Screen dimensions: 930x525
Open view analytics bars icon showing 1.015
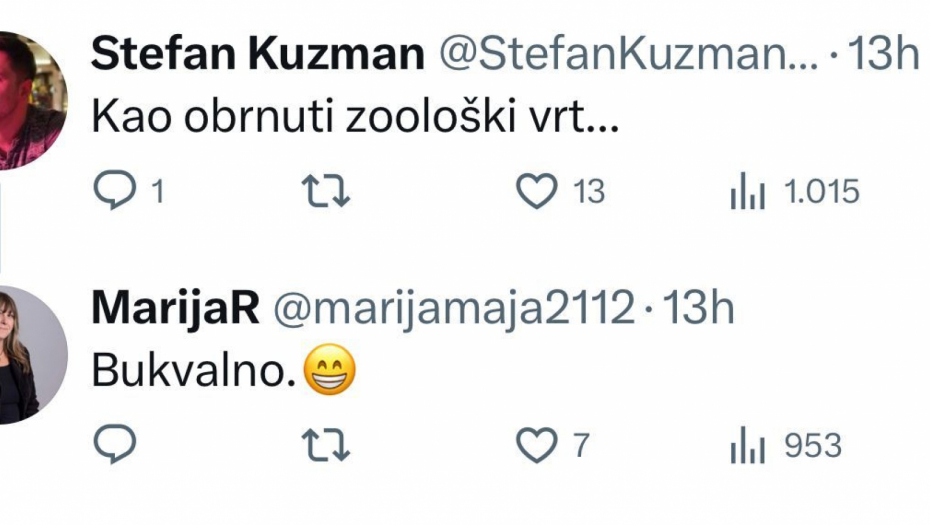pyautogui.click(x=747, y=191)
